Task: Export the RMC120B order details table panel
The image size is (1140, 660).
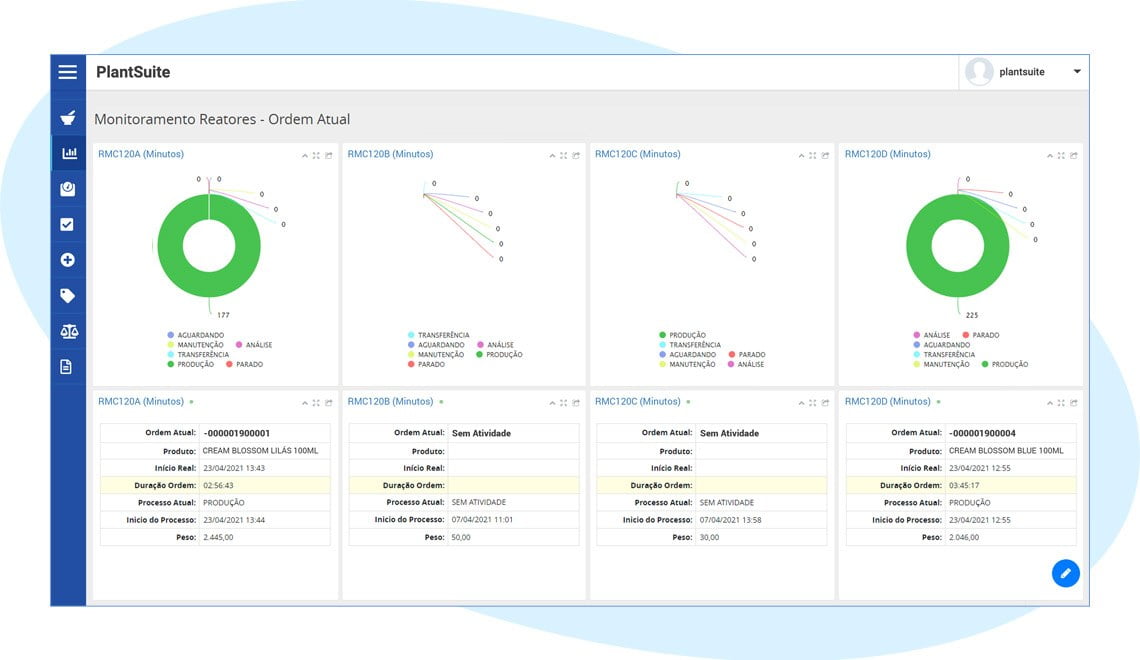Action: coord(576,403)
